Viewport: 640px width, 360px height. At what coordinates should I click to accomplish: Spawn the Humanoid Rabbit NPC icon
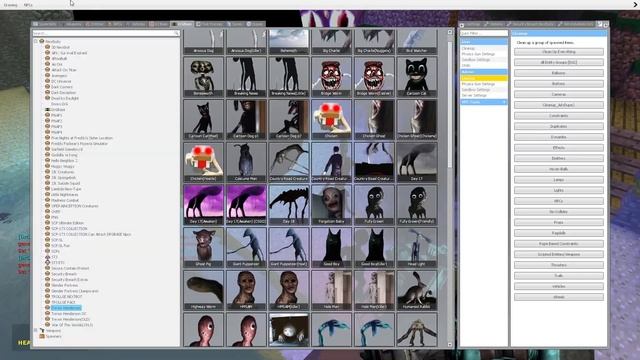pyautogui.click(x=416, y=290)
